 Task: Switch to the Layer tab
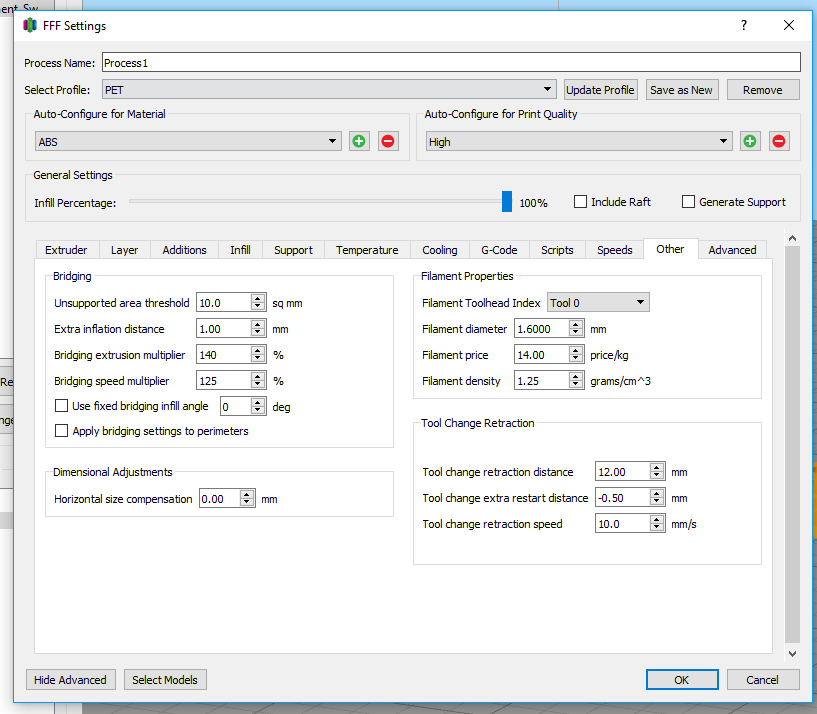point(125,250)
